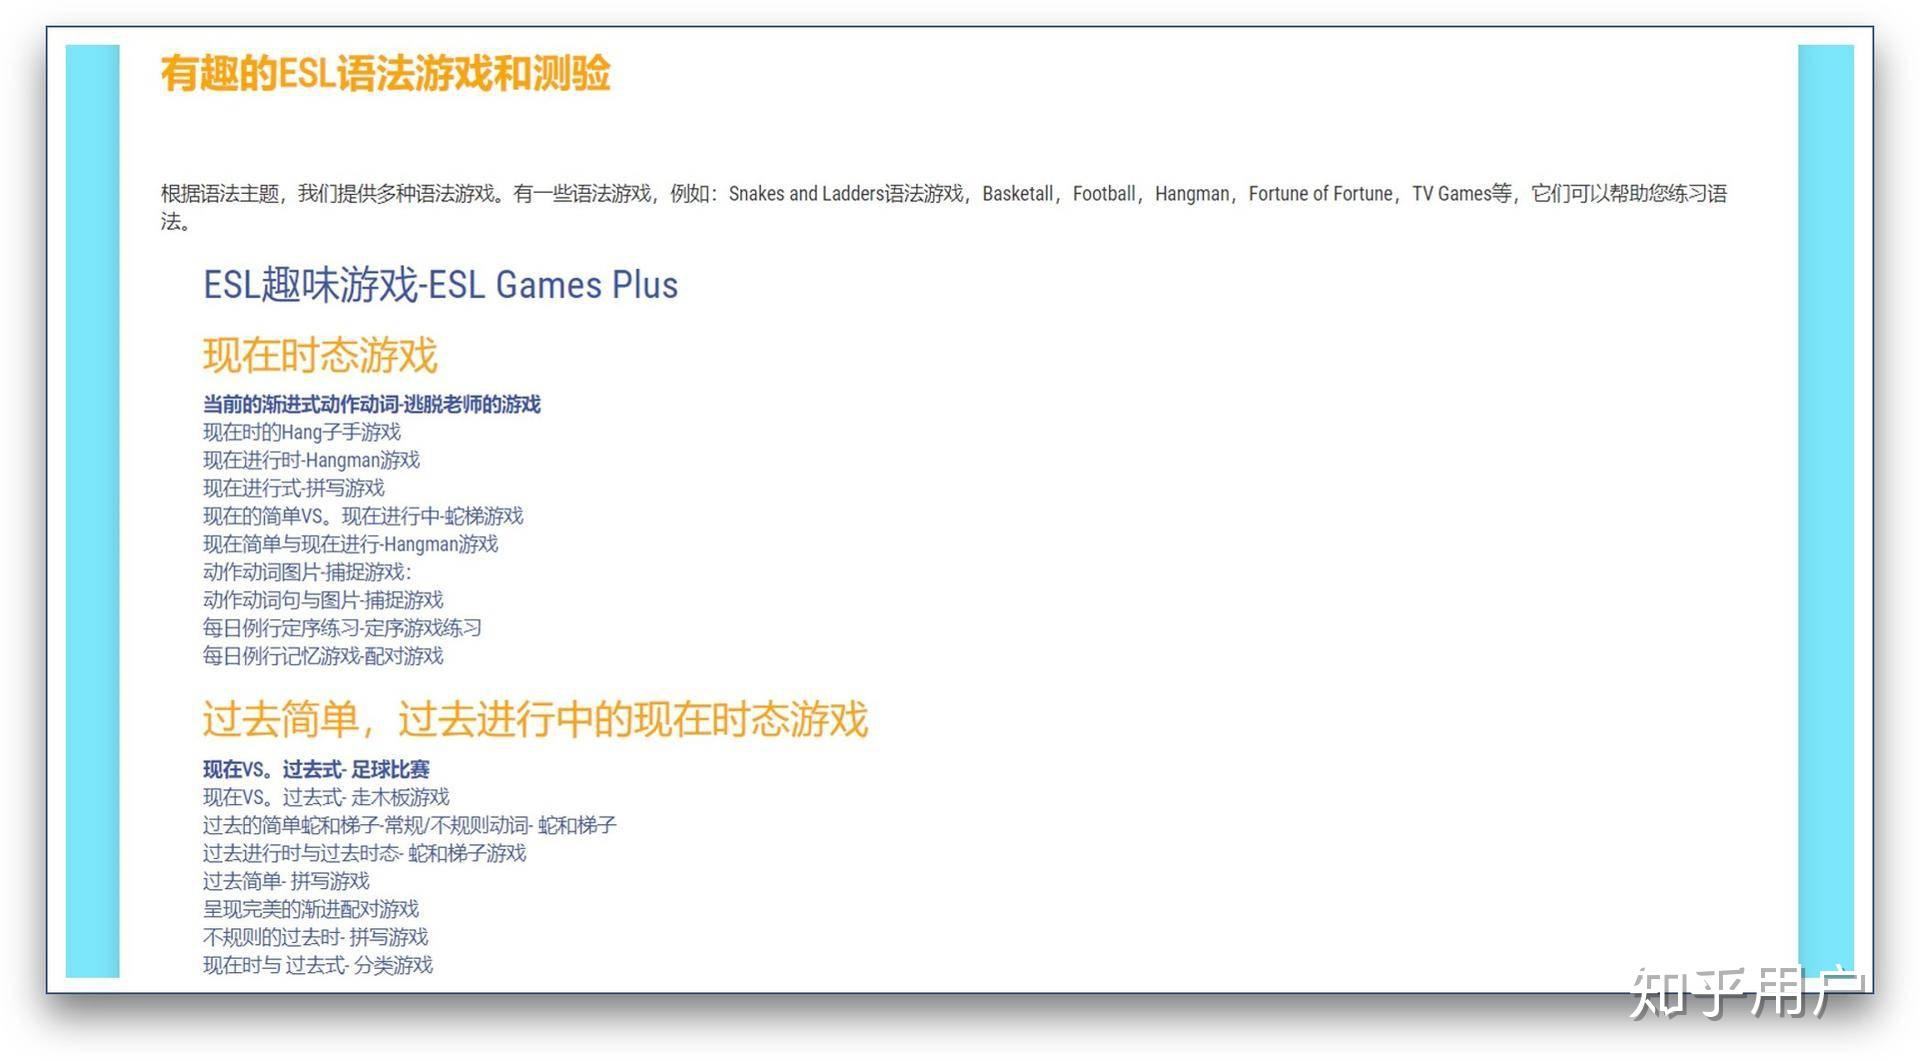1920x1061 pixels.
Task: Click 现在简单与现在进行-Hangman游戏 link
Action: pos(350,545)
